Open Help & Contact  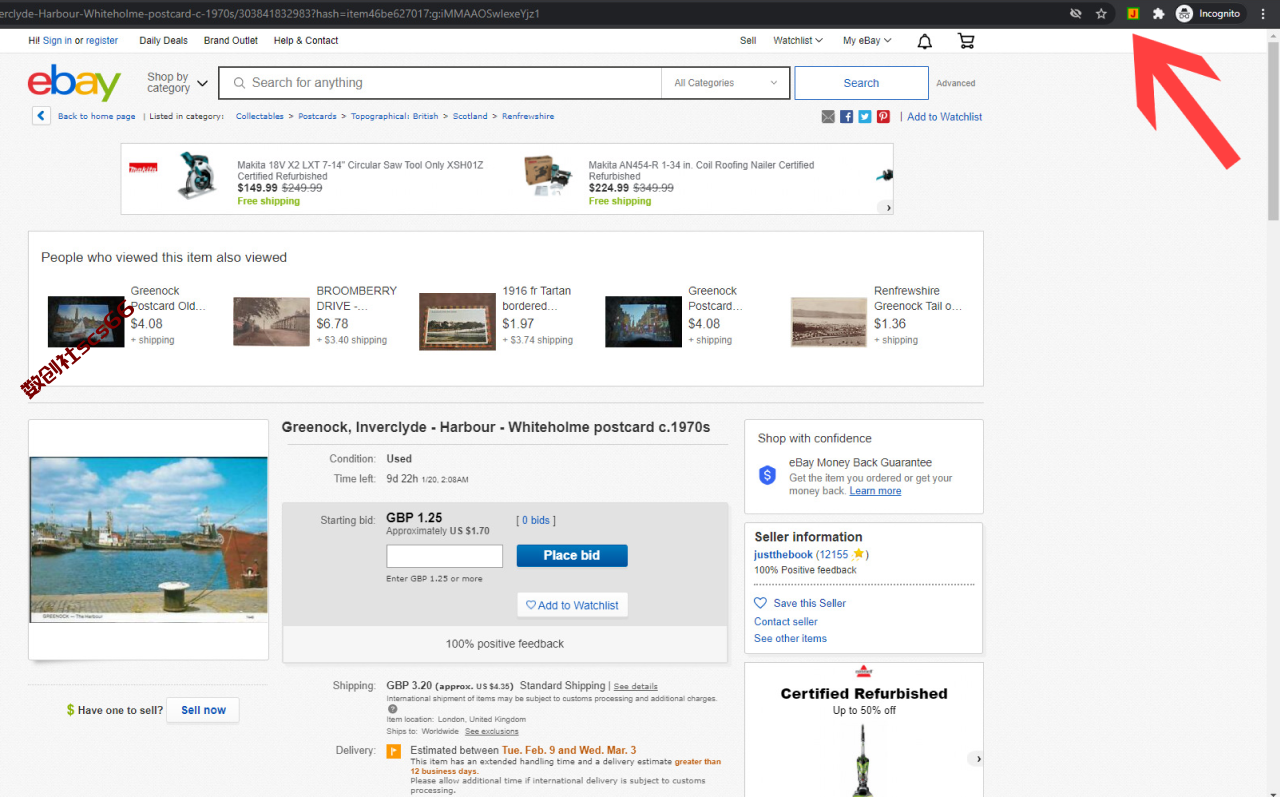point(306,41)
